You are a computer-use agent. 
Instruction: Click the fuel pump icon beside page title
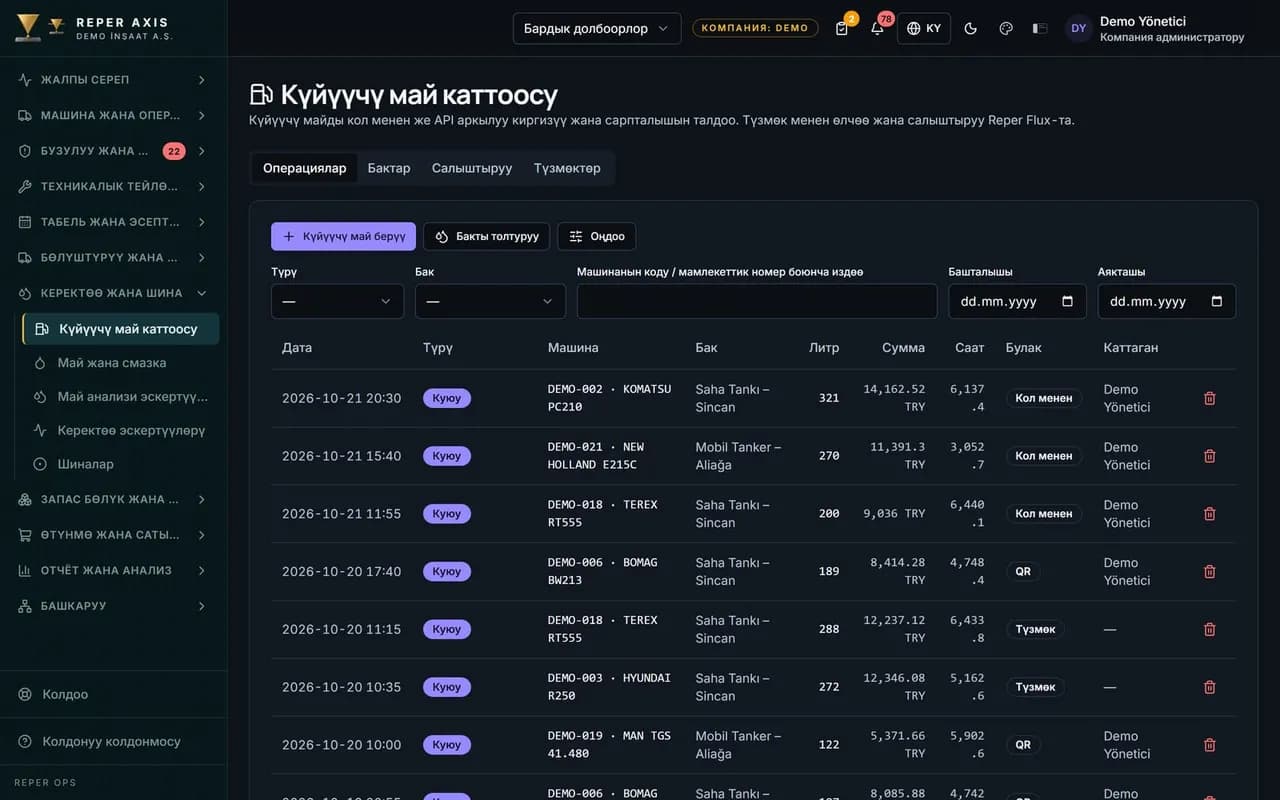261,95
